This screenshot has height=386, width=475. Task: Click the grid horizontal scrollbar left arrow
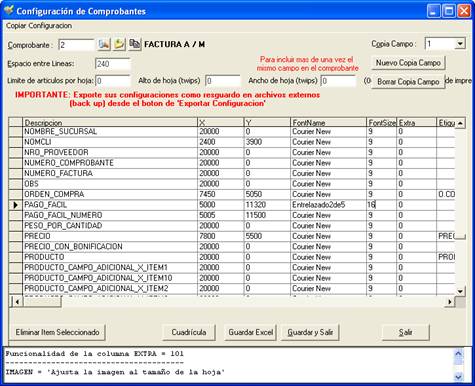[x=17, y=302]
